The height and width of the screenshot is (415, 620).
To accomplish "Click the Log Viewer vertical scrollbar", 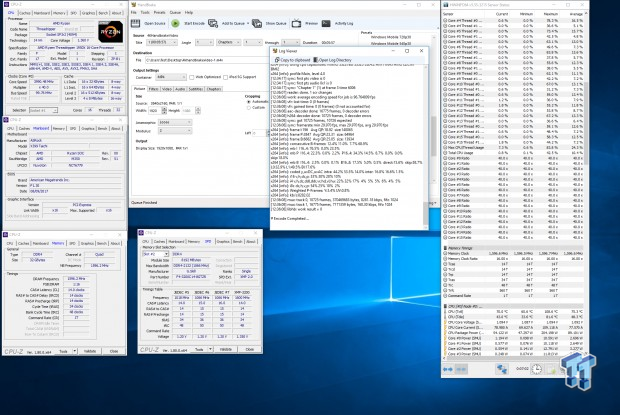I will pyautogui.click(x=425, y=146).
